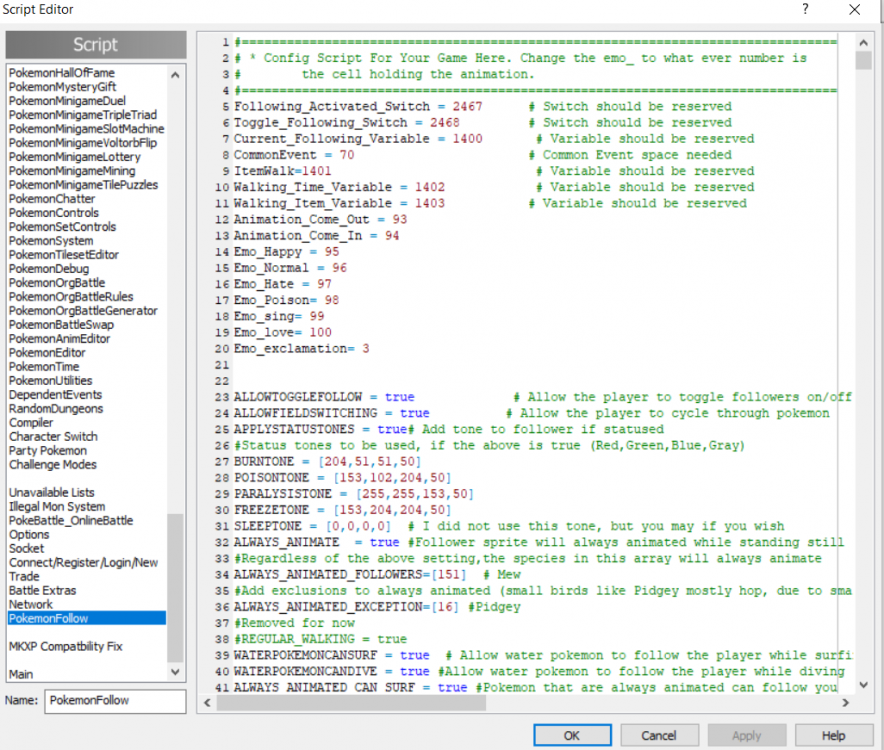Click the Help button

833,735
